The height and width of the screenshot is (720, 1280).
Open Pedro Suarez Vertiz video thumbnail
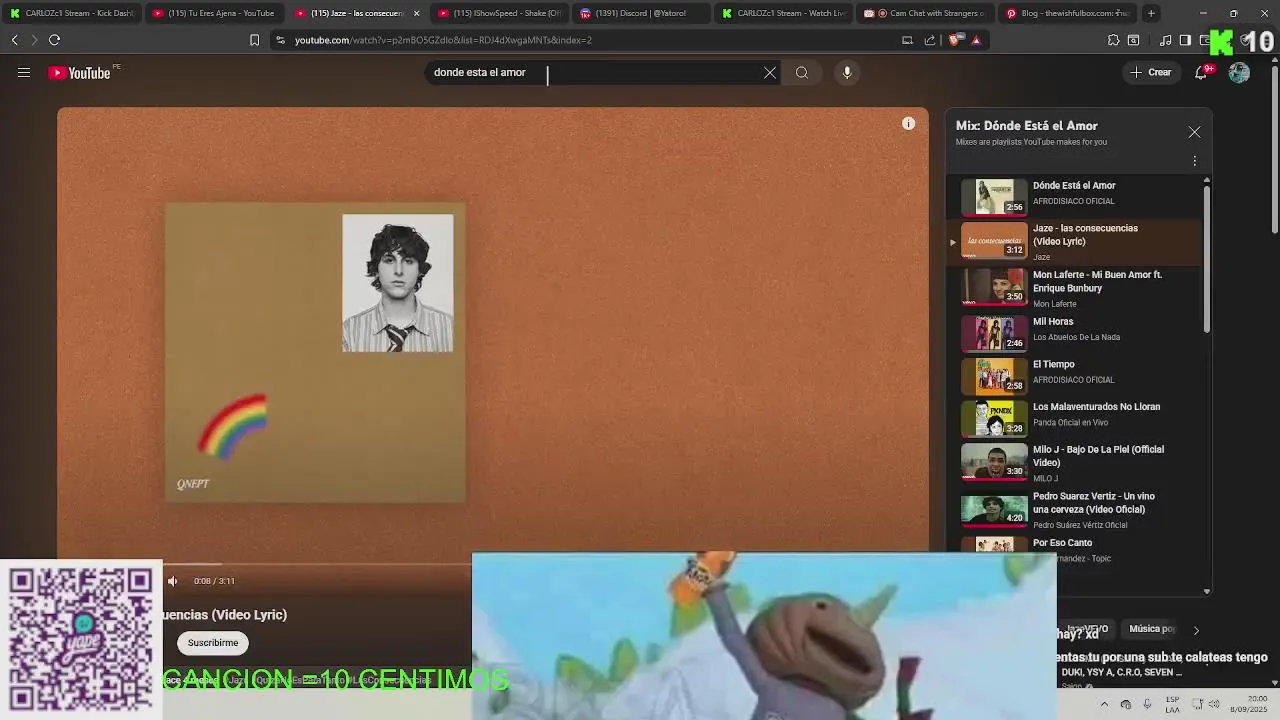click(994, 509)
